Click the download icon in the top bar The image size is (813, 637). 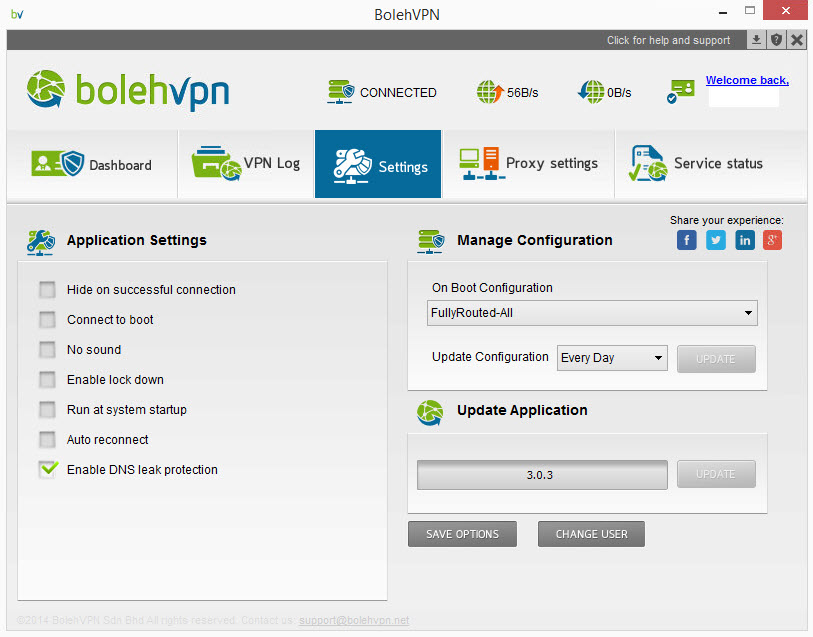click(x=756, y=40)
